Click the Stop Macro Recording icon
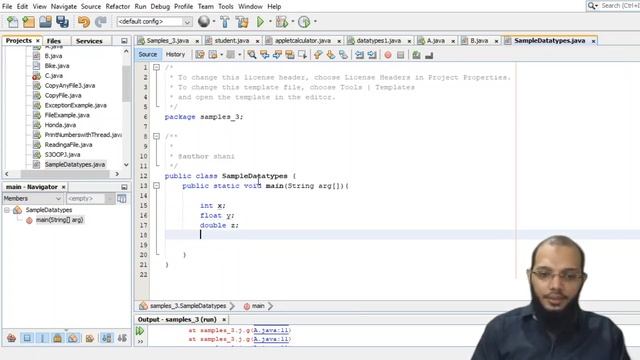The width and height of the screenshot is (640, 360). point(400,55)
